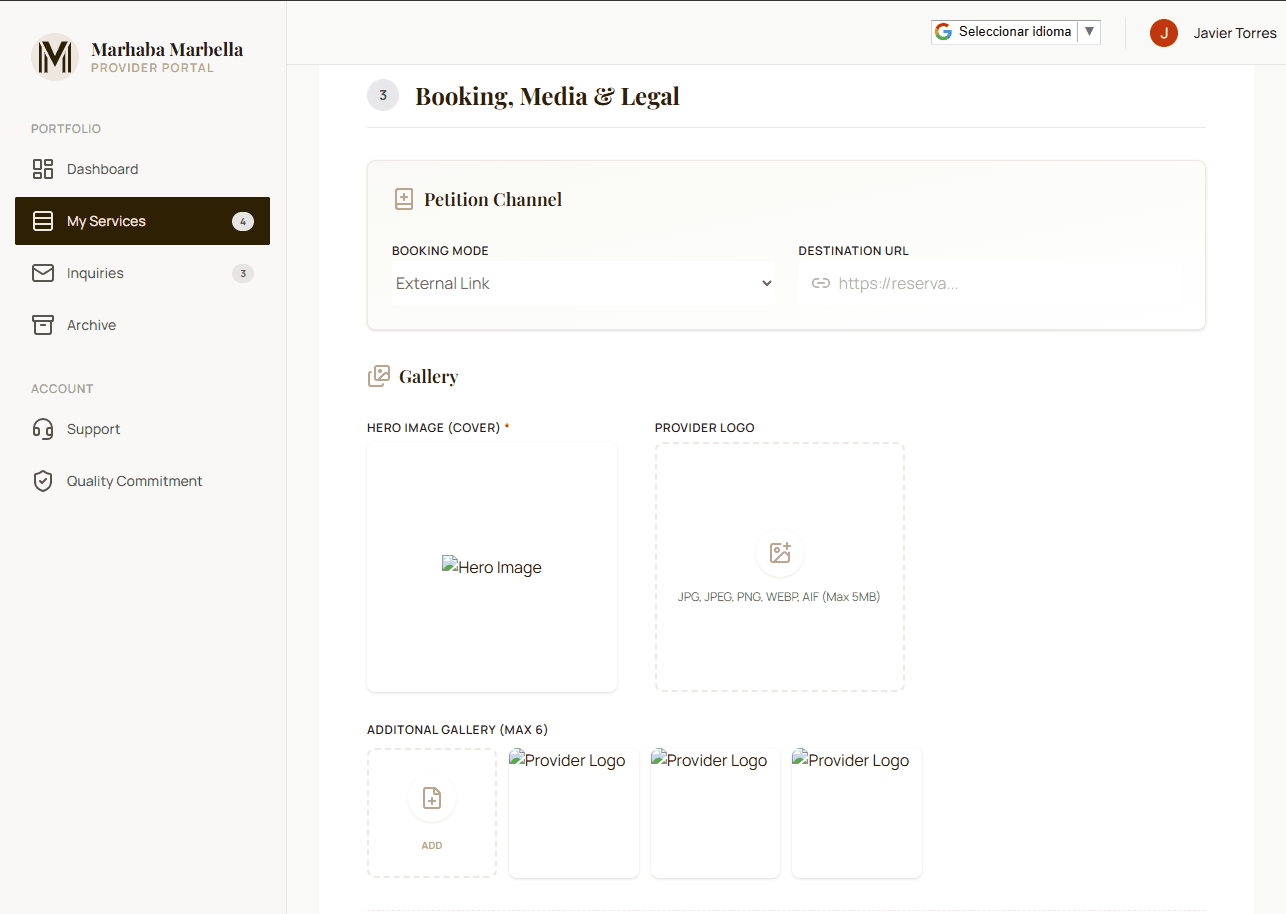
Task: Click the ADDITONAL GALLERY (MAX 6) label
Action: click(458, 730)
